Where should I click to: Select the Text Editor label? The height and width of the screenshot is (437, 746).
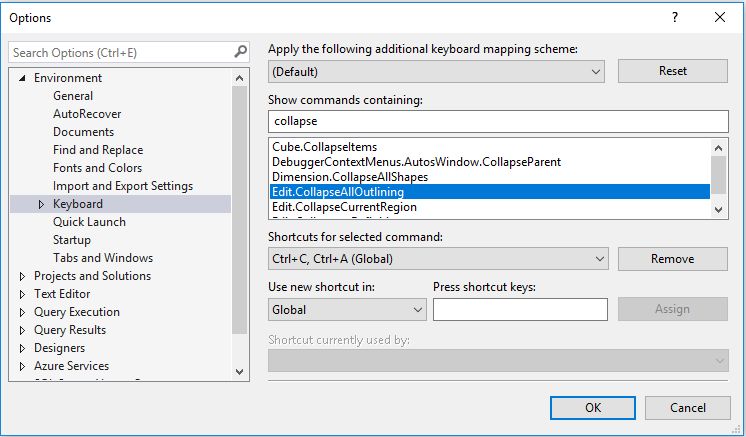(62, 294)
